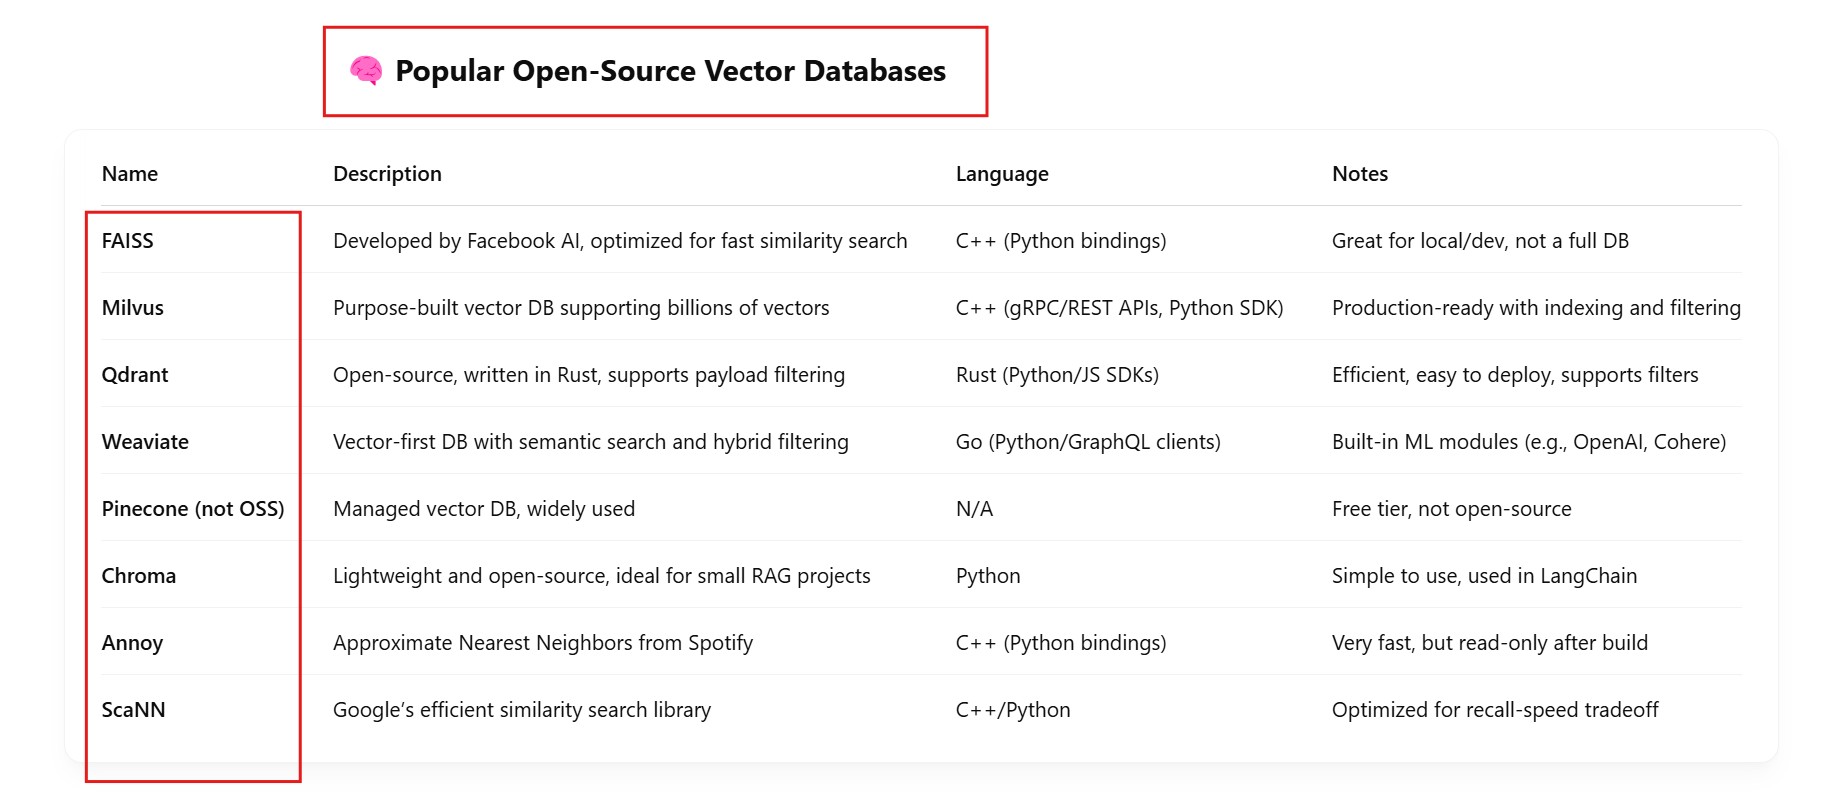Select the Free tier, not open-source note

click(1451, 509)
